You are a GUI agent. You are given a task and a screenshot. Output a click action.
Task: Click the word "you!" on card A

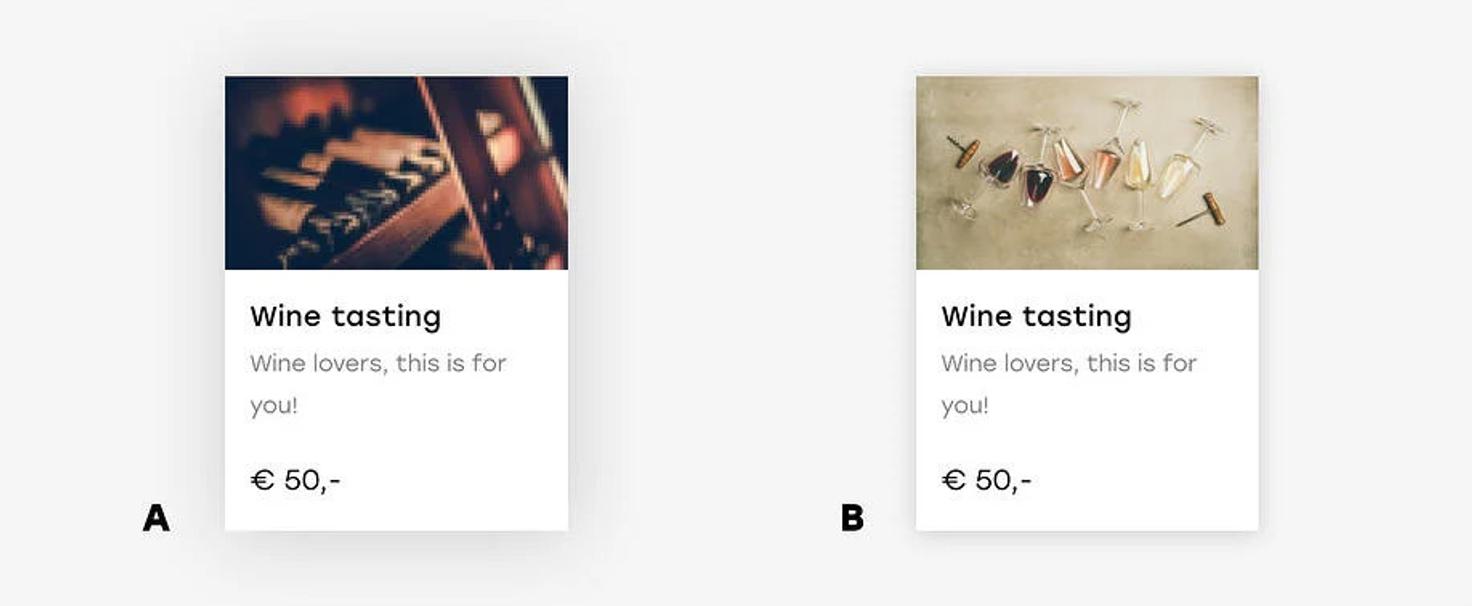click(x=274, y=406)
